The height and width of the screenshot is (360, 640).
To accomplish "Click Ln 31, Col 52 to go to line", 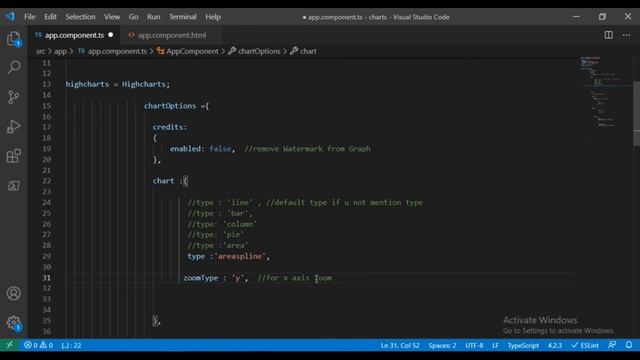I will (x=400, y=345).
